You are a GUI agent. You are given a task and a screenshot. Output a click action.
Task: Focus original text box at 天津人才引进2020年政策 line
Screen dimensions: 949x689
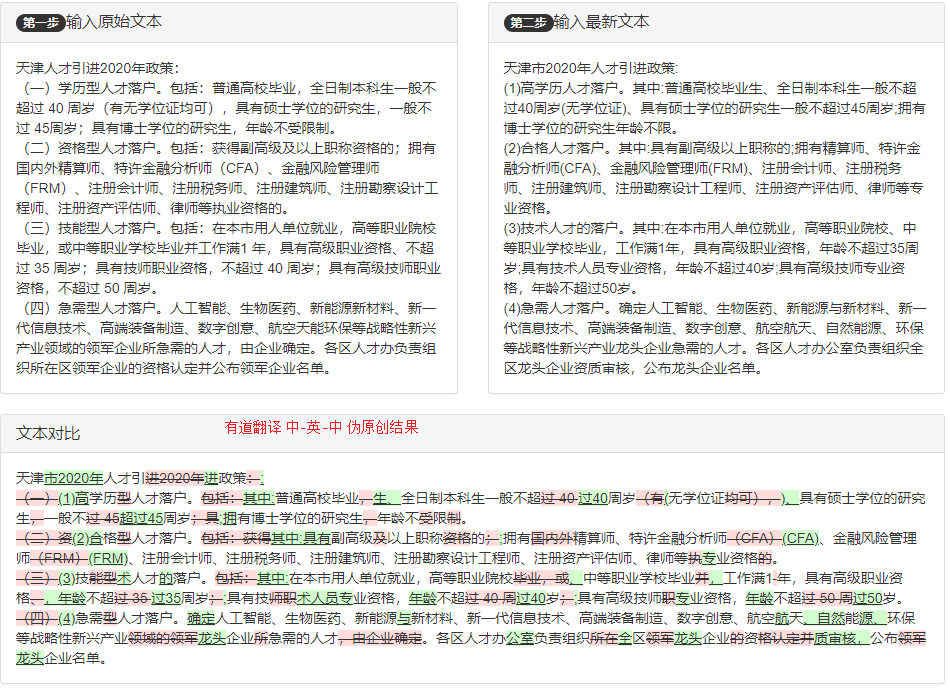click(x=97, y=68)
